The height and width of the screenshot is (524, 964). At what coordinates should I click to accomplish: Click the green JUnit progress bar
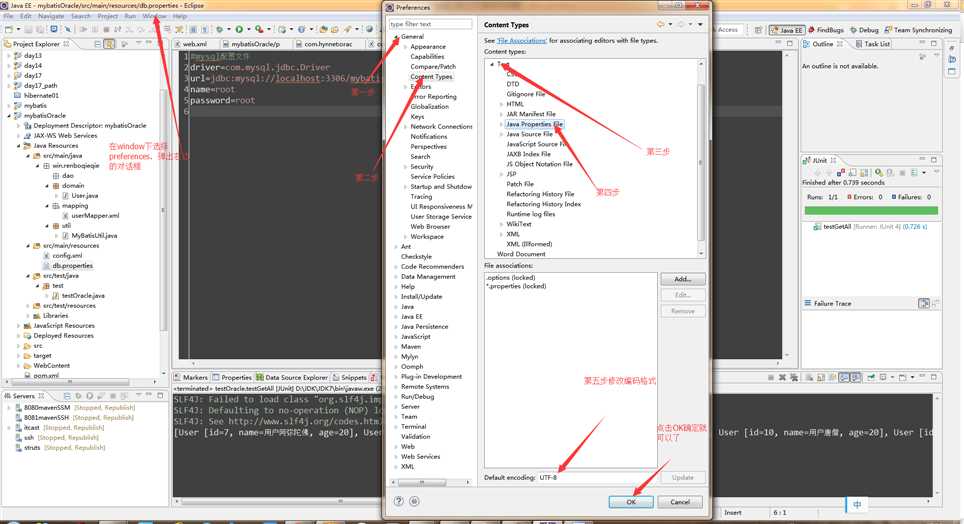(x=871, y=211)
